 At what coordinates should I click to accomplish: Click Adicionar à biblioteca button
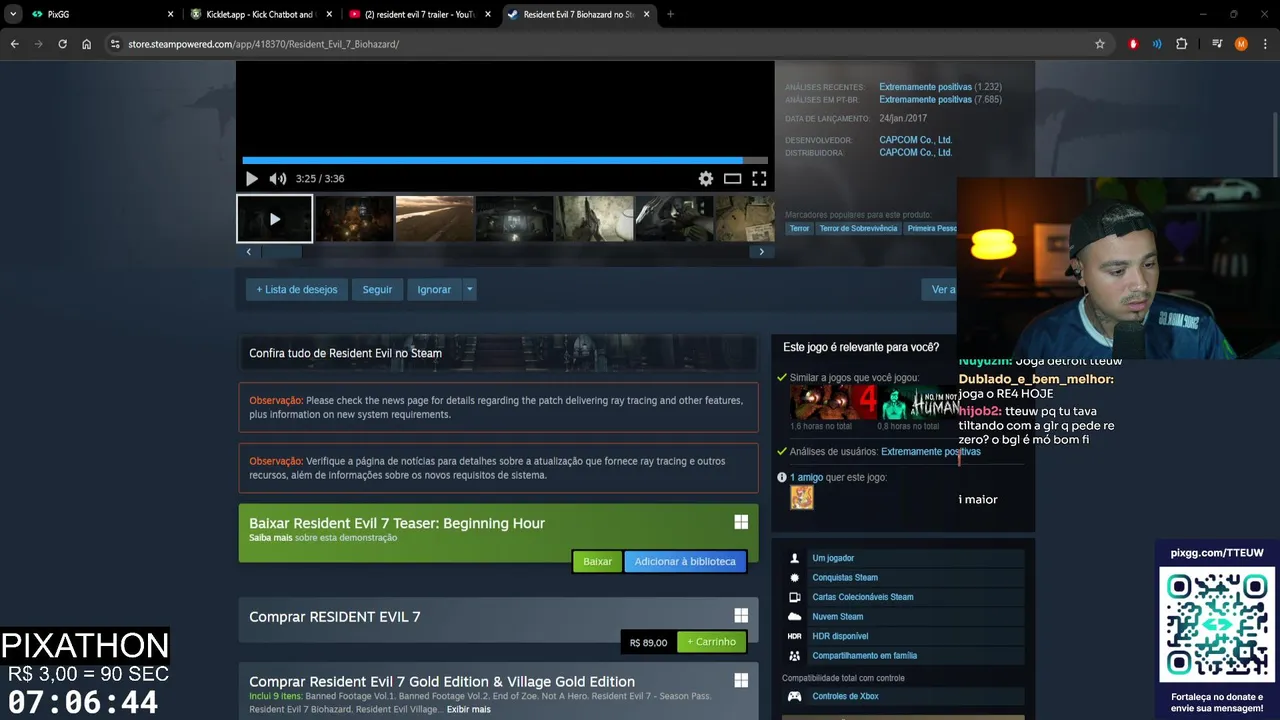tap(685, 561)
